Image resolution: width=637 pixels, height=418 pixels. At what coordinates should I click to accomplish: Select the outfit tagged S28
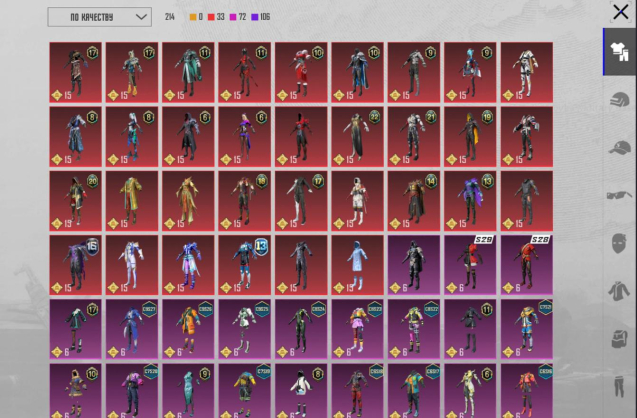pyautogui.click(x=526, y=265)
